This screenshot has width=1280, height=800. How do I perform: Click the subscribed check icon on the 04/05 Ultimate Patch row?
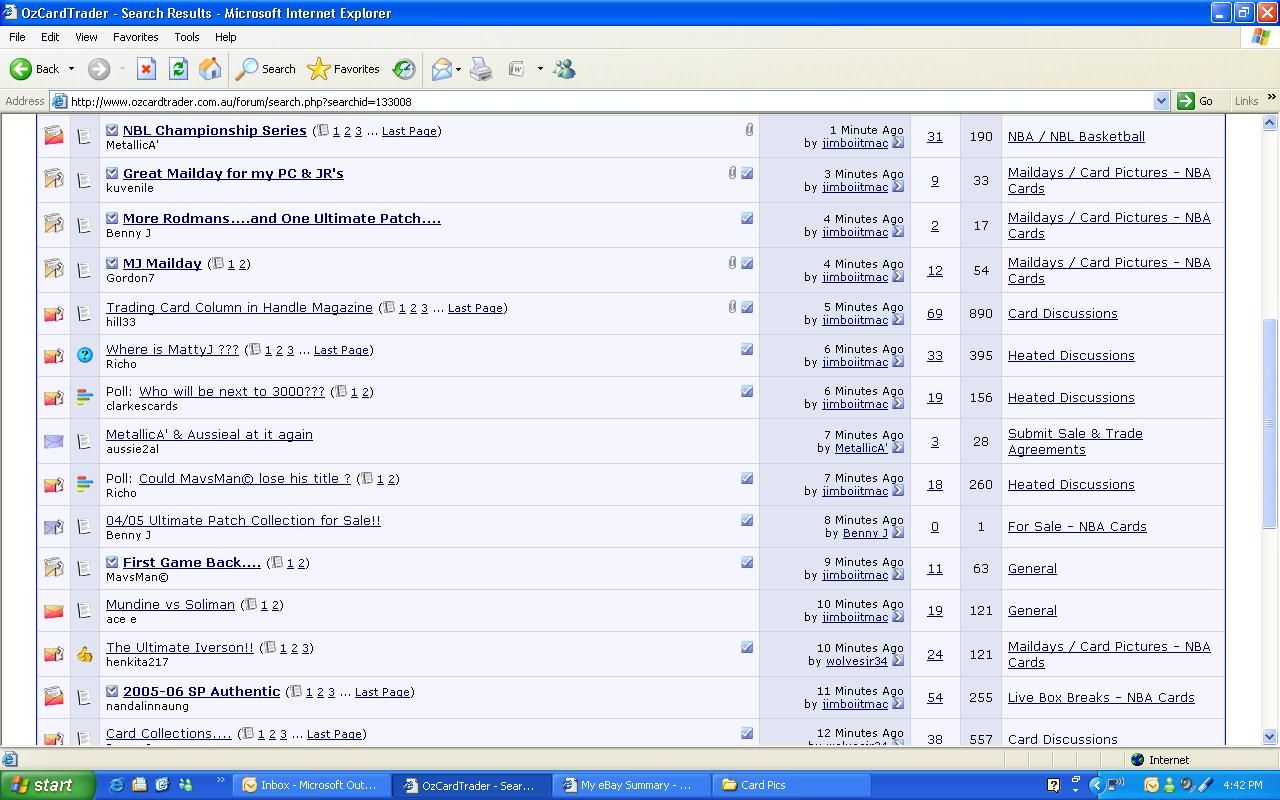click(x=747, y=520)
